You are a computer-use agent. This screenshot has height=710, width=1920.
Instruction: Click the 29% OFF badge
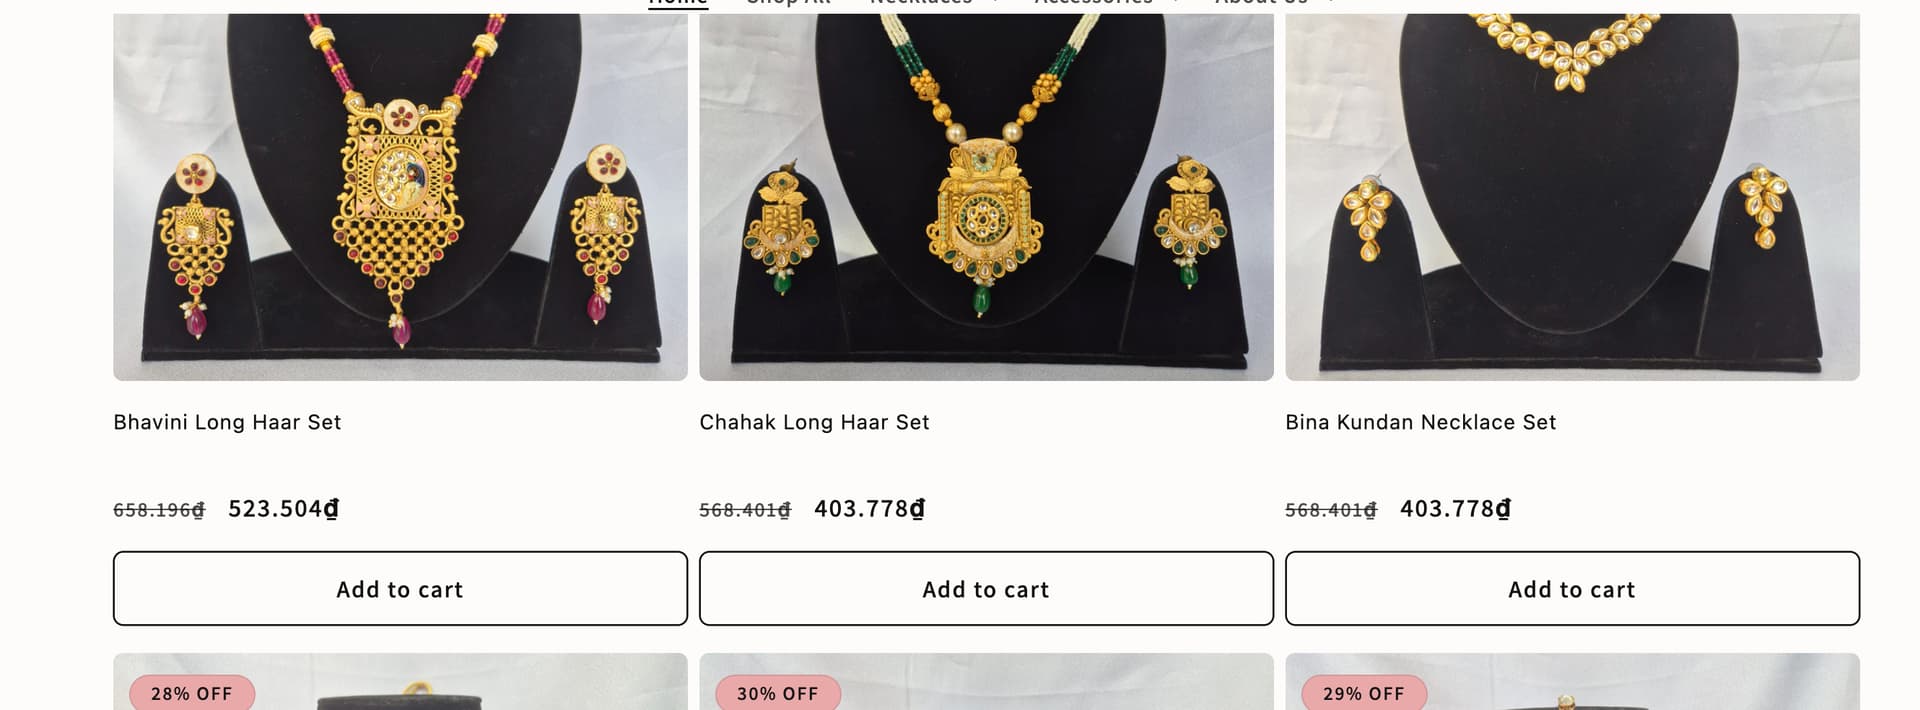point(1363,693)
